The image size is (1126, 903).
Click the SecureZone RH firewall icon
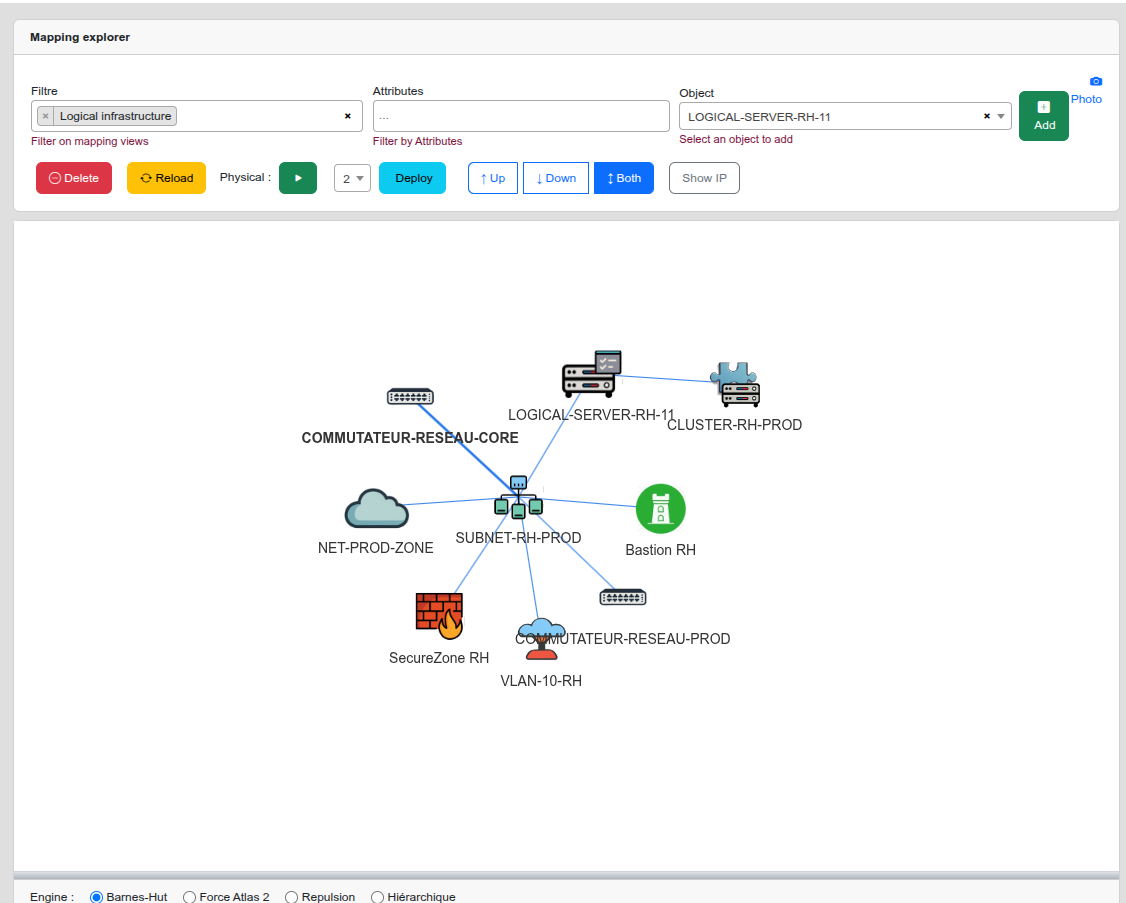(439, 616)
